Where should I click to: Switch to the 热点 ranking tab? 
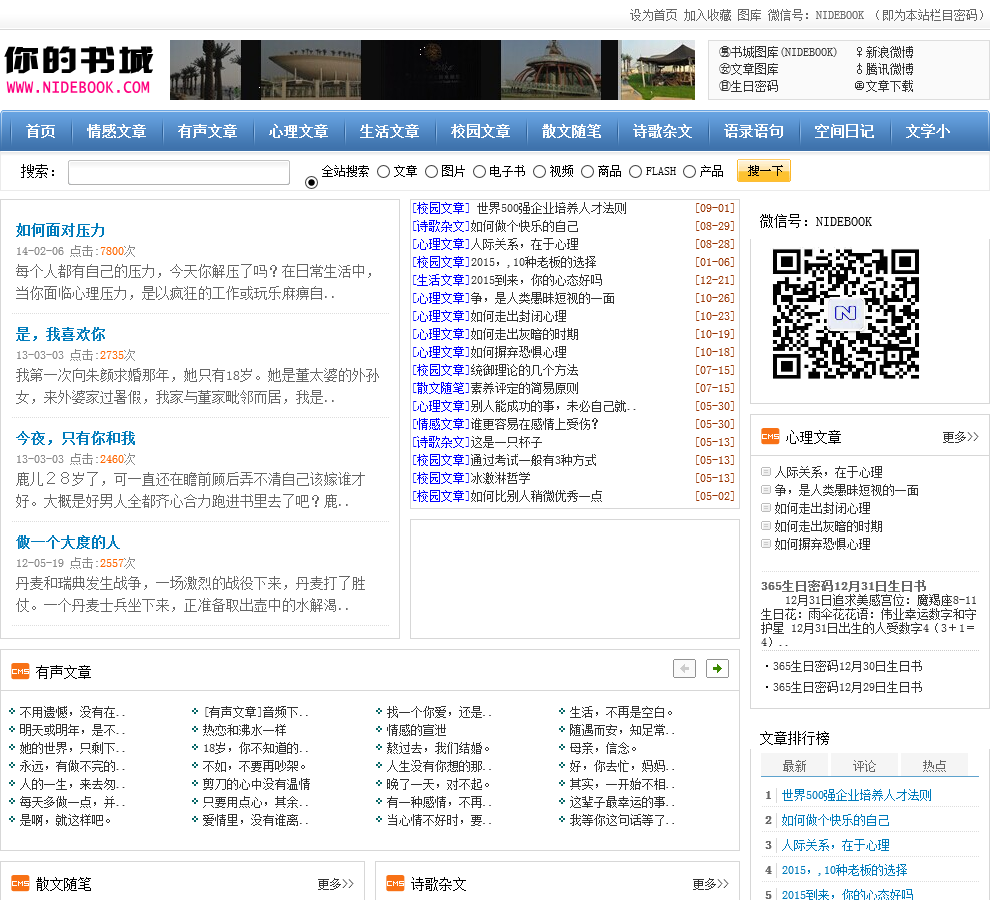pos(934,765)
